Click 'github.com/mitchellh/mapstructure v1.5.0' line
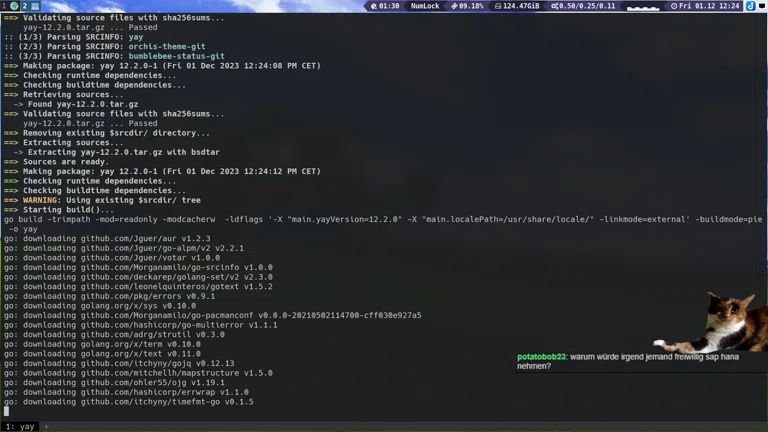The image size is (768, 432). point(139,373)
